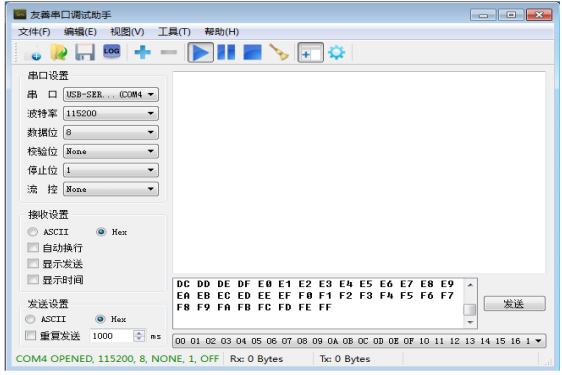The width and height of the screenshot is (562, 375).
Task: Open the 帮助(H) menu
Action: (x=222, y=32)
